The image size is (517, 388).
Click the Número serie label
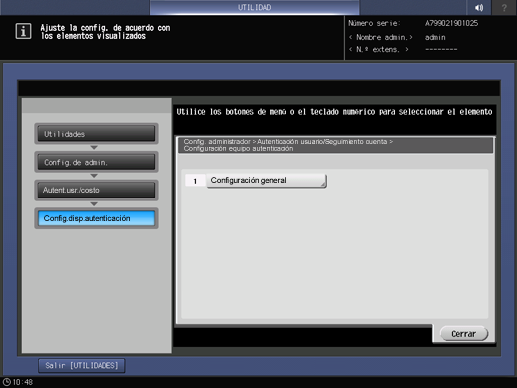coord(374,23)
